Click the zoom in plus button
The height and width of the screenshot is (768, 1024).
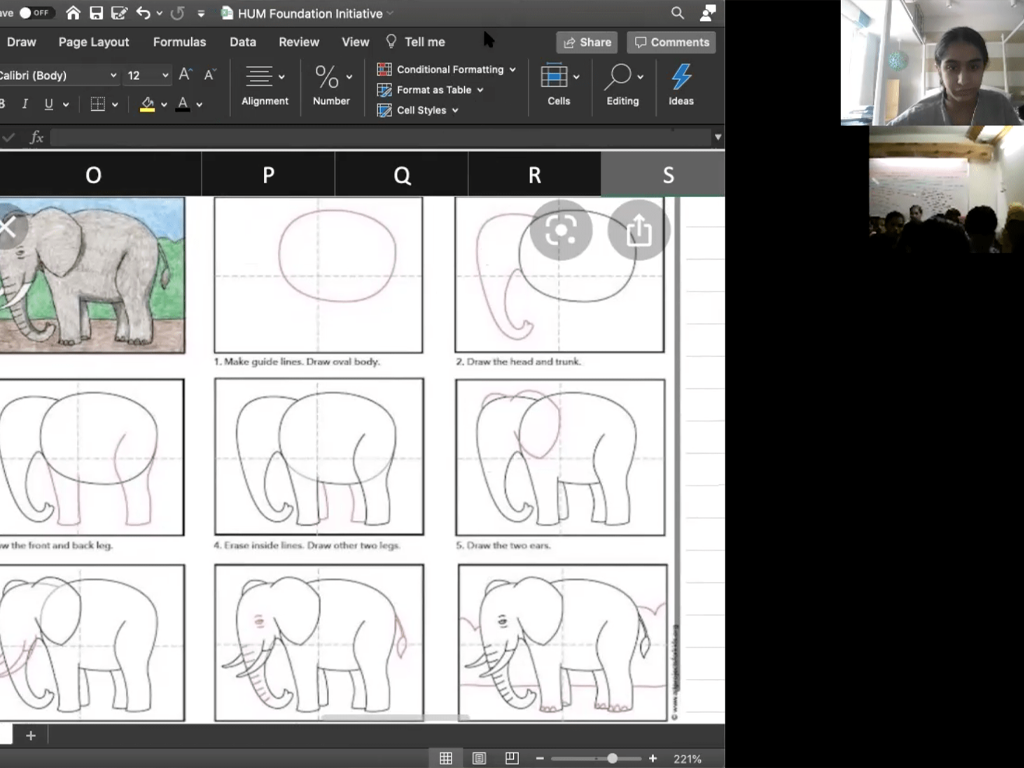click(652, 758)
